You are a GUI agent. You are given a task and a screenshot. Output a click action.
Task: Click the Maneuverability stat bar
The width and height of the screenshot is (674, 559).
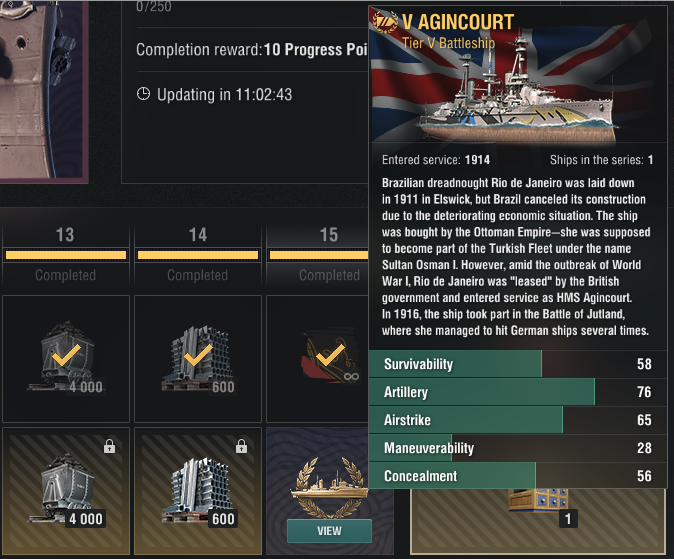point(518,448)
